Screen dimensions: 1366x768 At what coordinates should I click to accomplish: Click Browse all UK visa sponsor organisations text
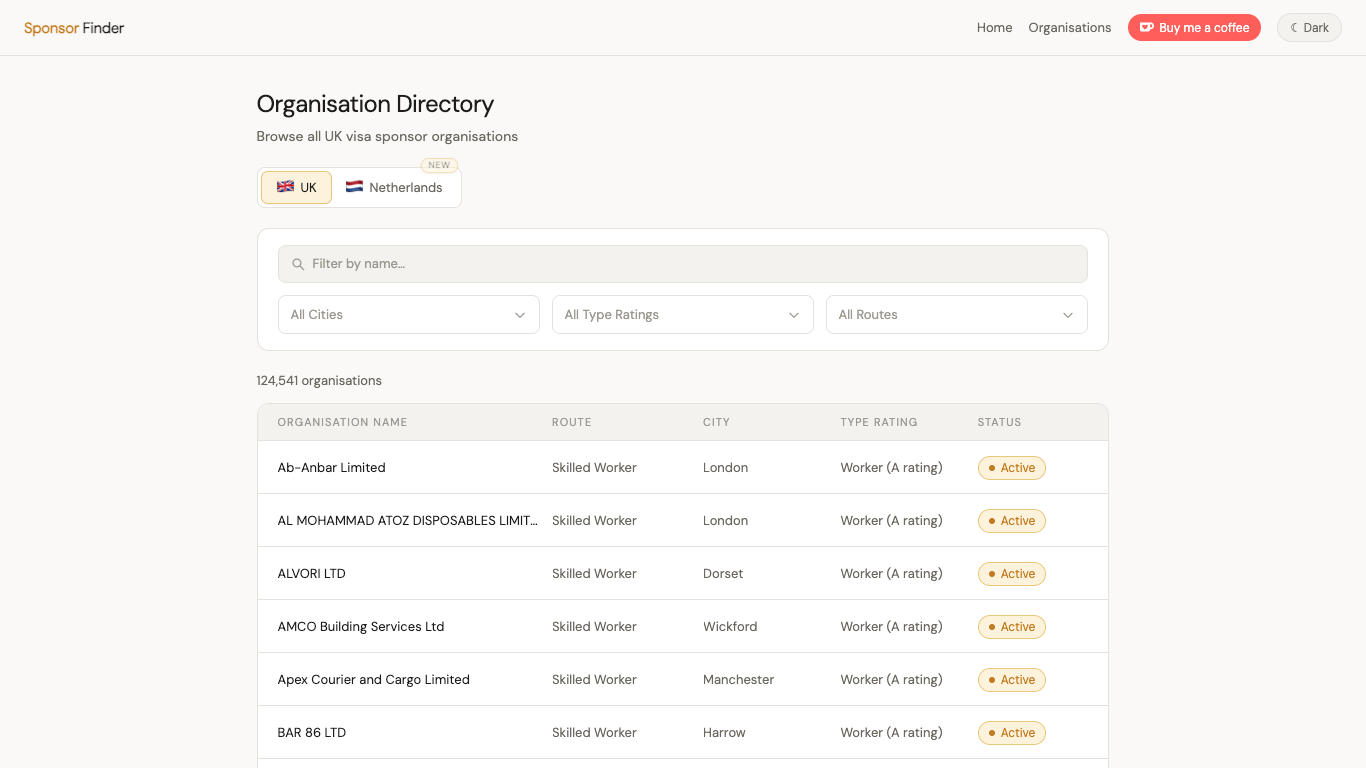point(387,136)
